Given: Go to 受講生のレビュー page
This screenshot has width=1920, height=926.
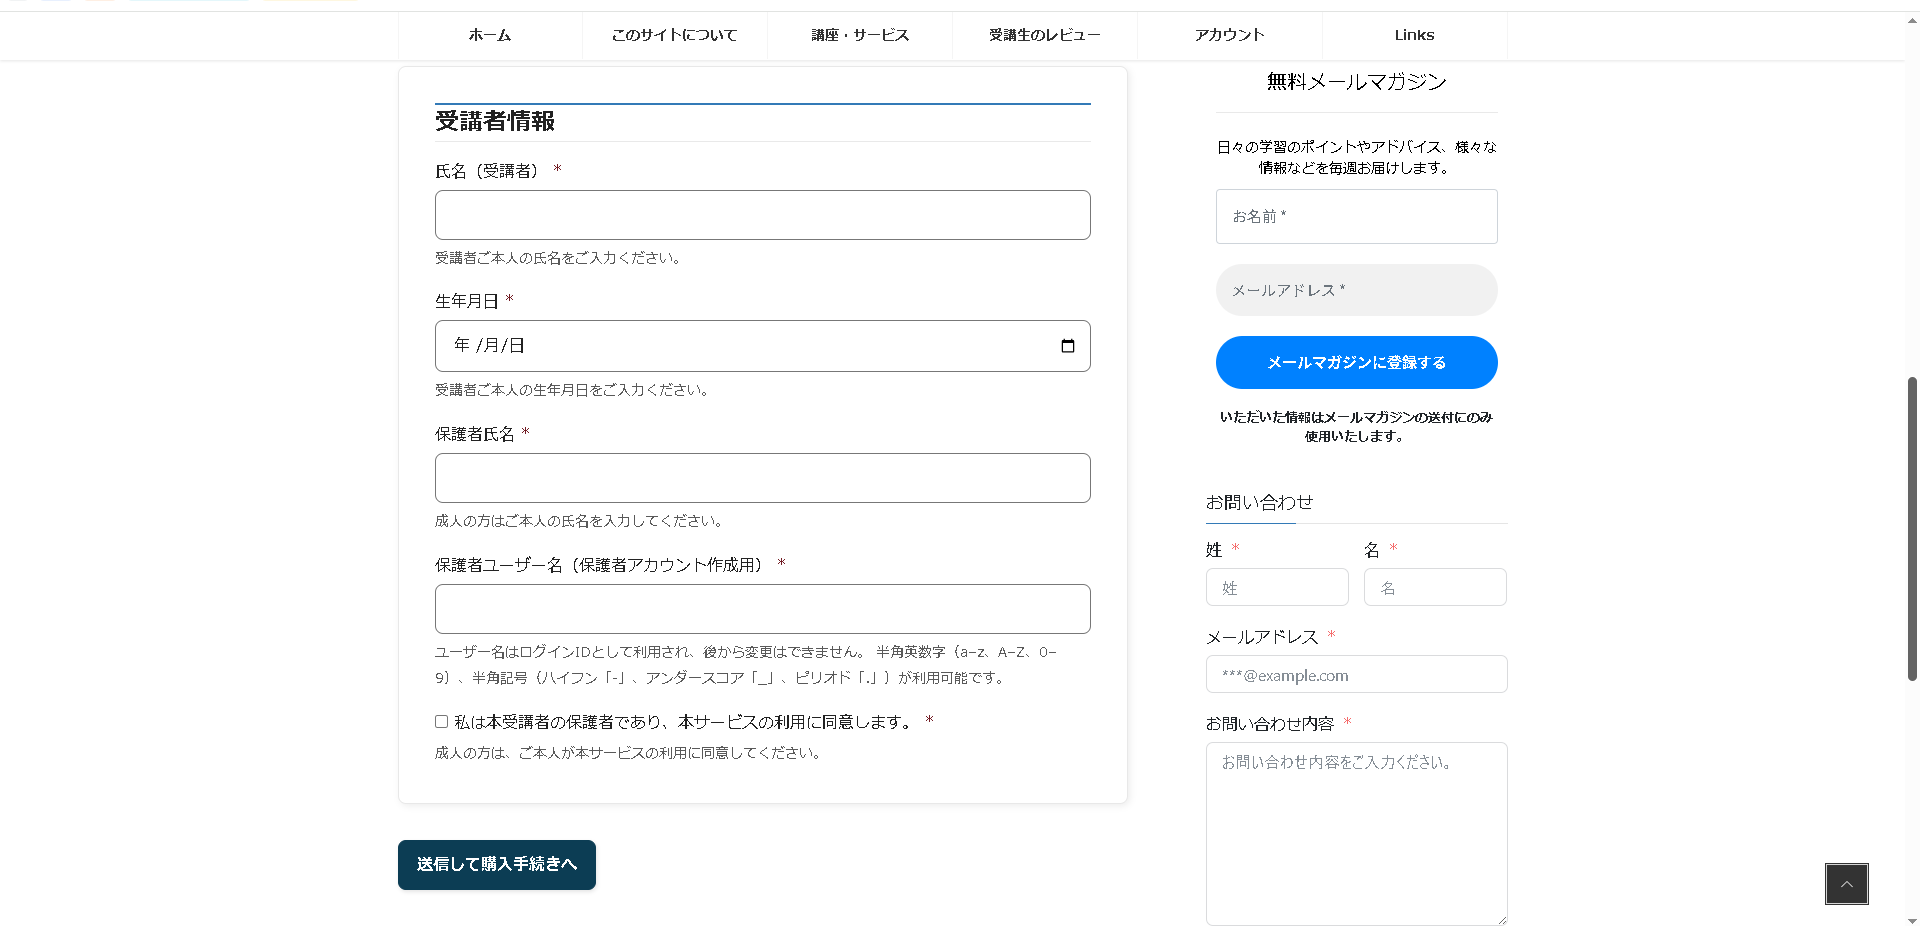Looking at the screenshot, I should [x=1044, y=35].
